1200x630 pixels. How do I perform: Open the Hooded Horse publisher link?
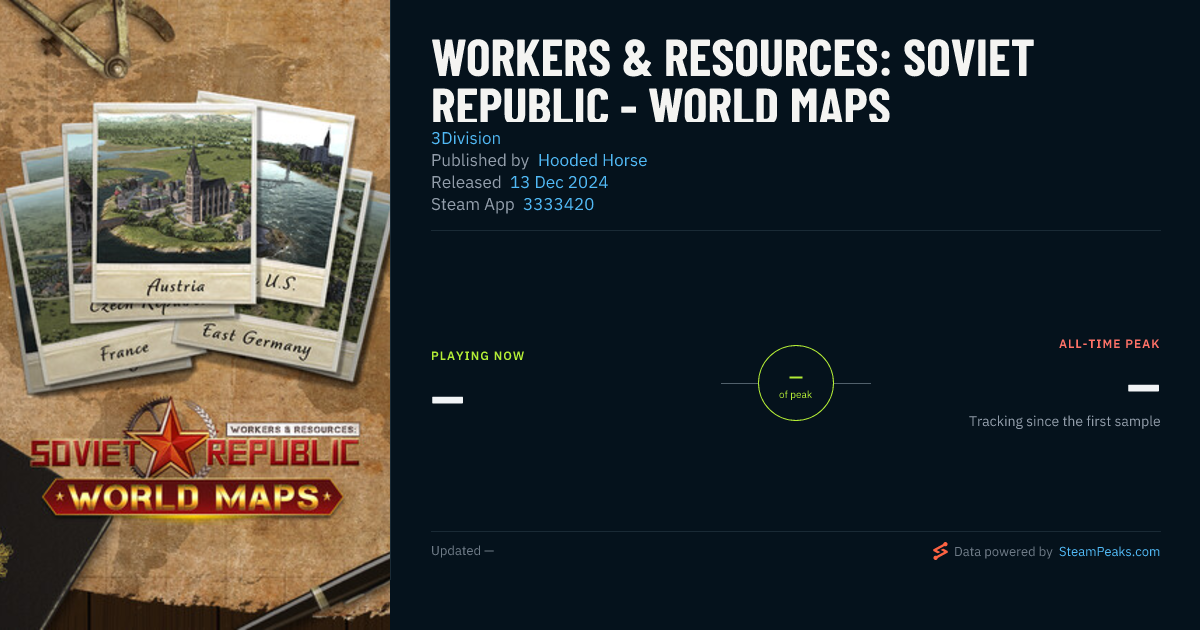click(x=592, y=160)
